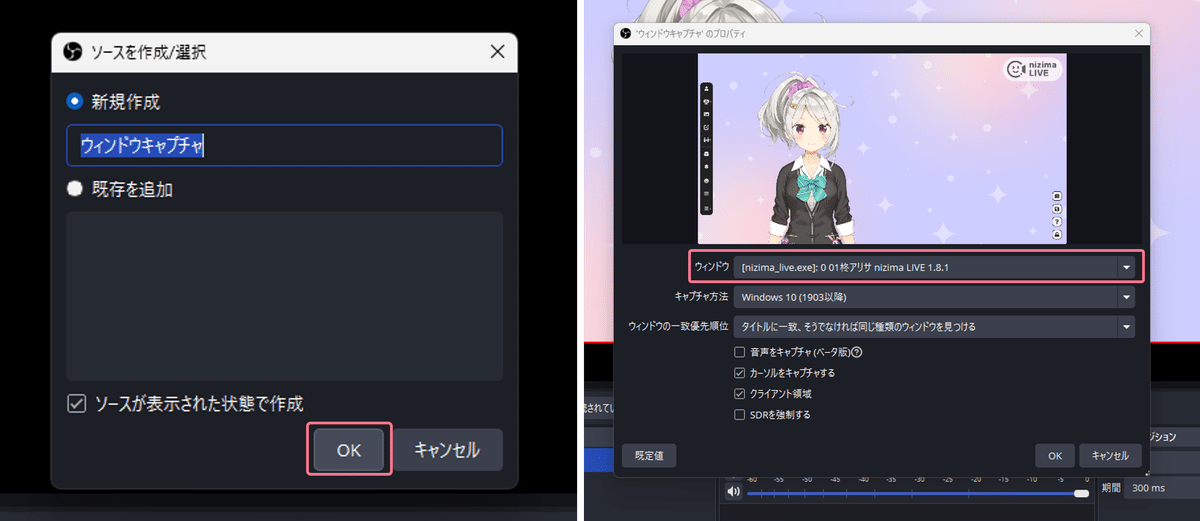Click the ウィンドウキャプチャ name input field
The height and width of the screenshot is (521, 1200).
pyautogui.click(x=284, y=146)
